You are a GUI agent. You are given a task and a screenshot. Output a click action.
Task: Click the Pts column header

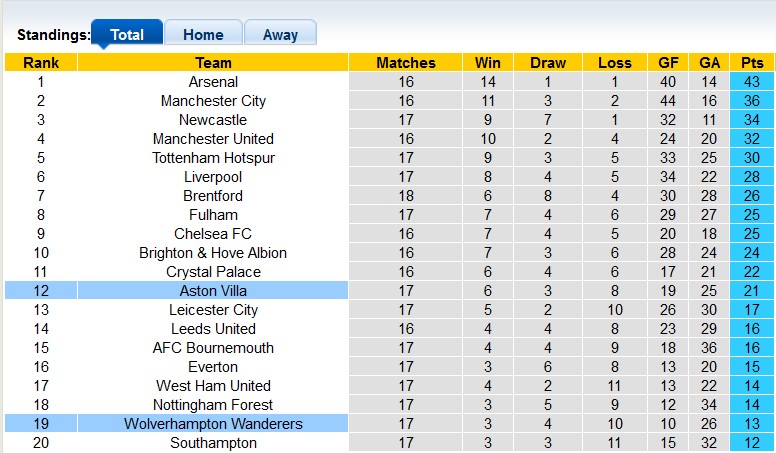[x=751, y=62]
